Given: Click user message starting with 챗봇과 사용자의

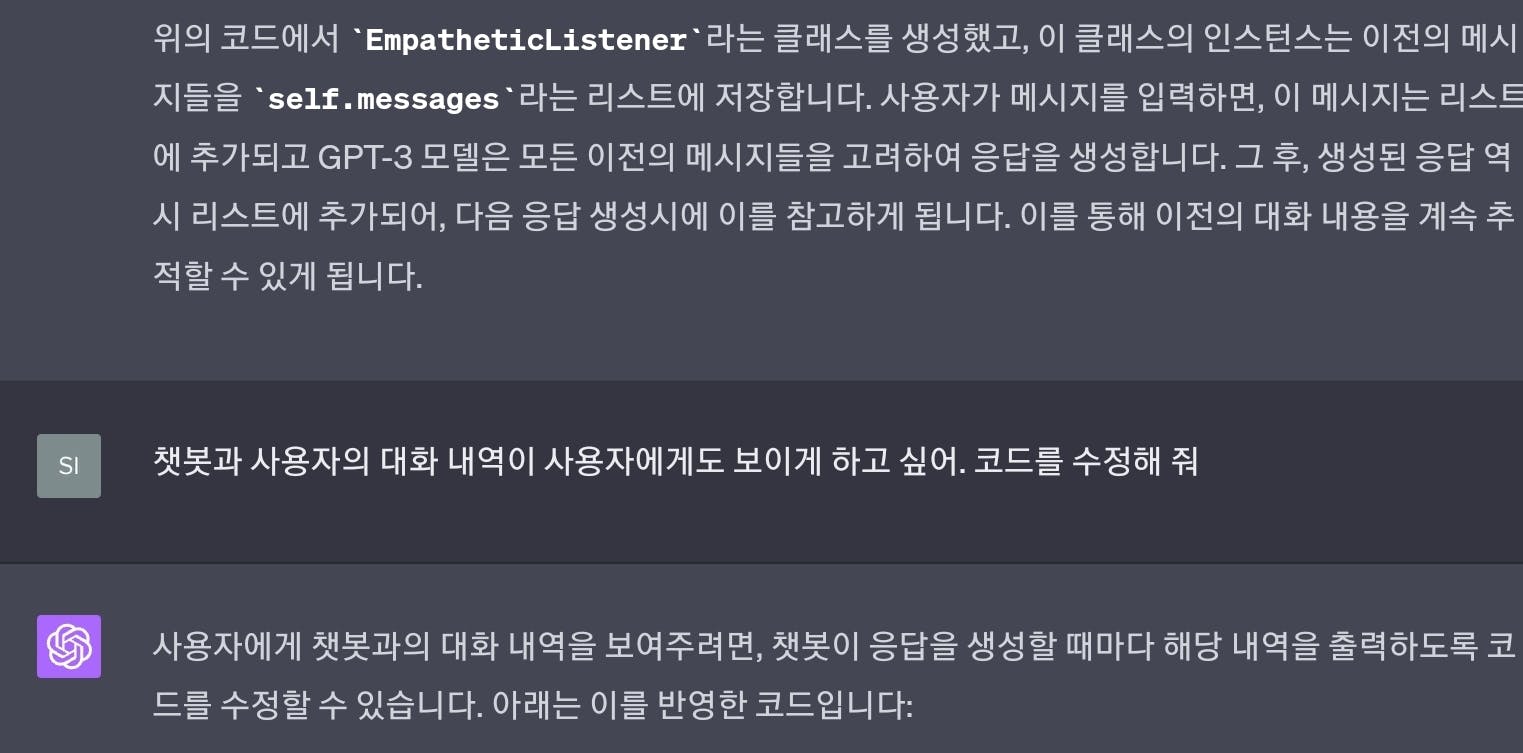Looking at the screenshot, I should [x=675, y=462].
